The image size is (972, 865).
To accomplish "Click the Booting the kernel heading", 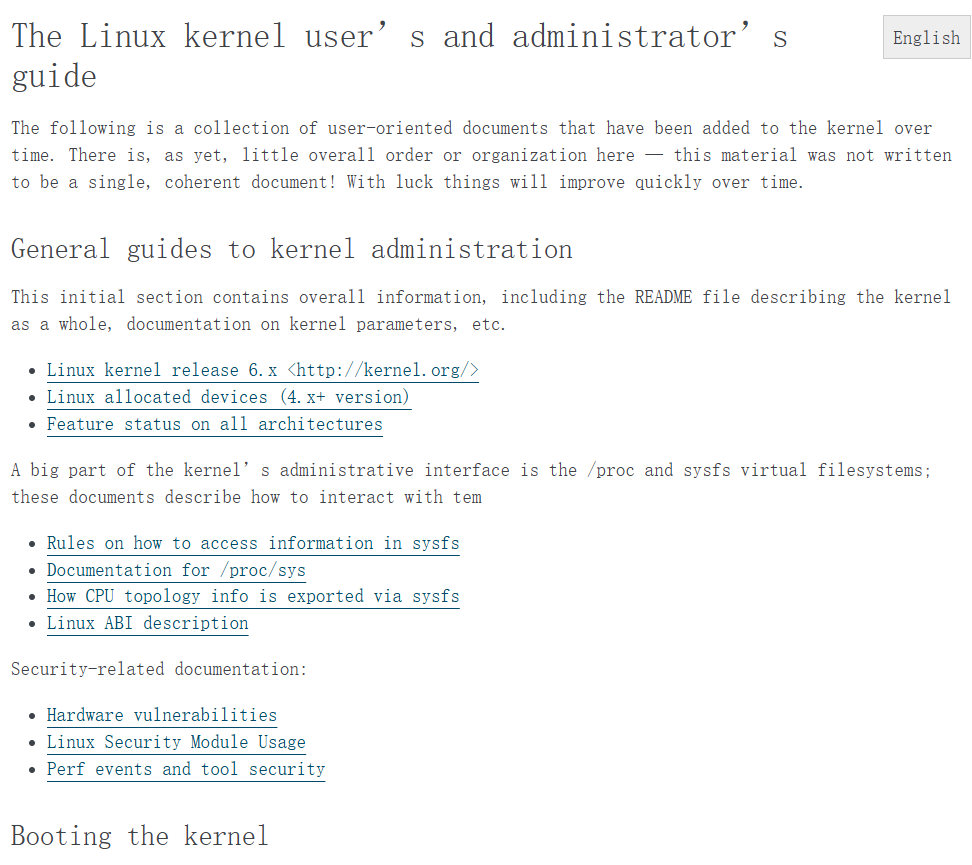I will point(138,836).
